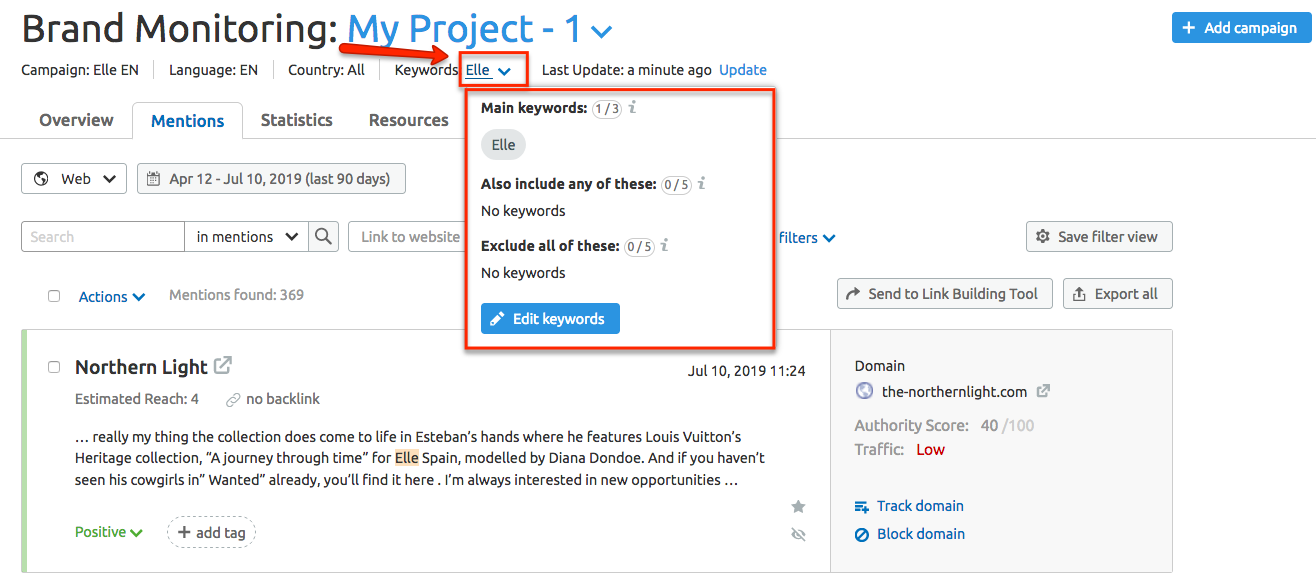Switch to the Statistics tab
Image resolution: width=1316 pixels, height=578 pixels.
(x=296, y=120)
